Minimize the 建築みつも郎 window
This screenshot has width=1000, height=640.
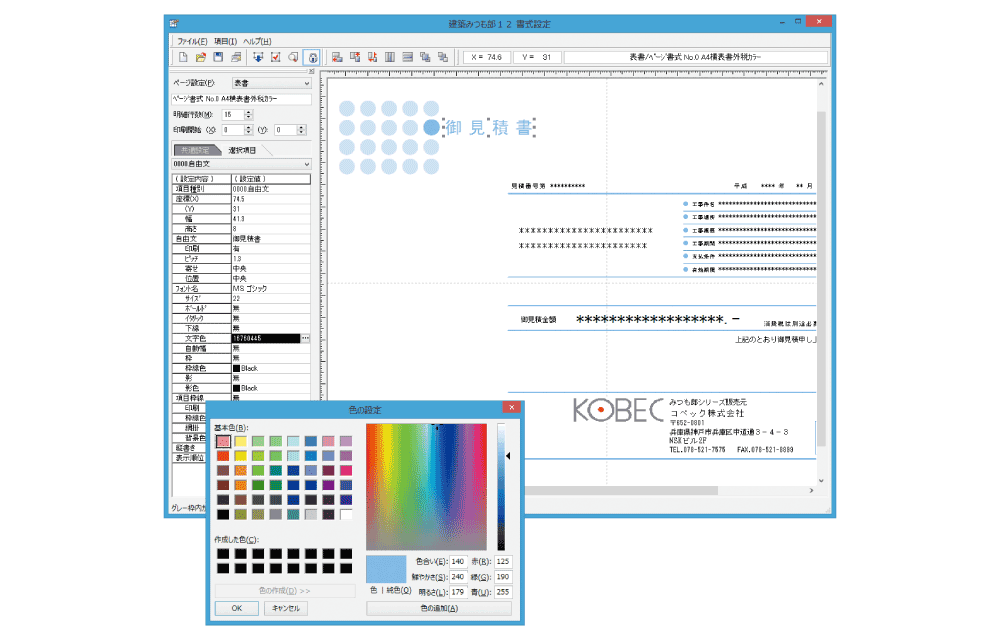pyautogui.click(x=782, y=23)
